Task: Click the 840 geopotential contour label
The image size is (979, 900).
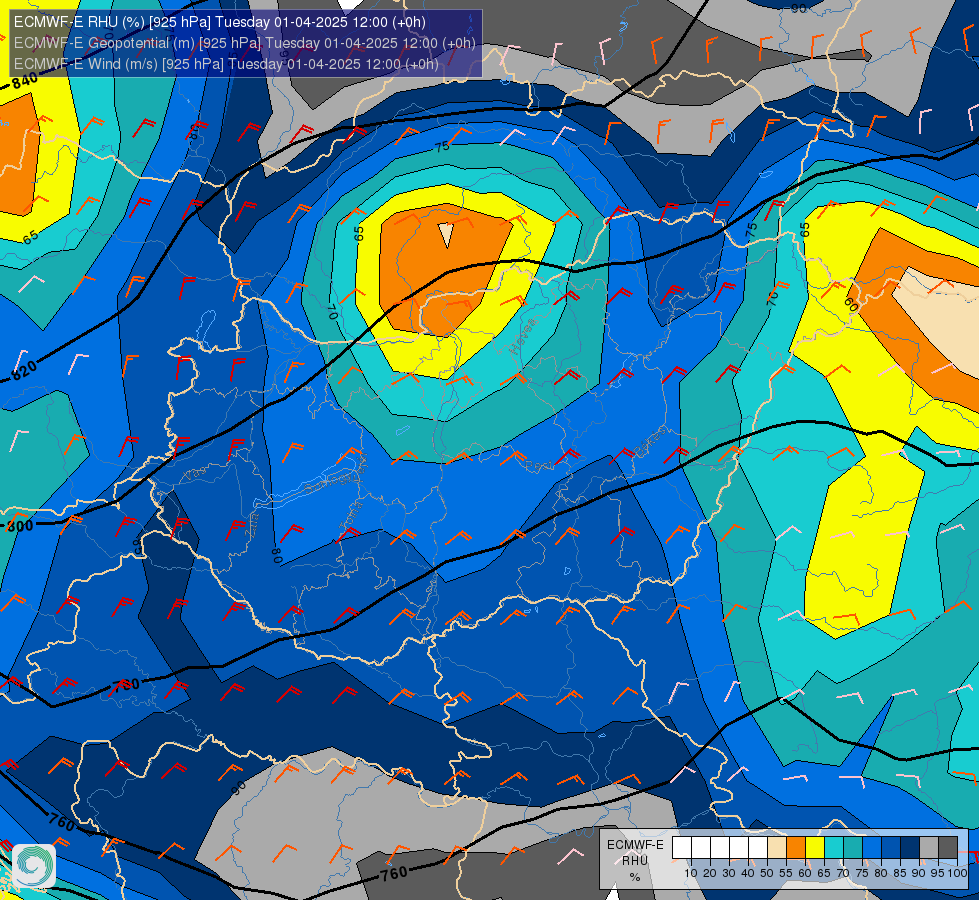Action: (25, 81)
